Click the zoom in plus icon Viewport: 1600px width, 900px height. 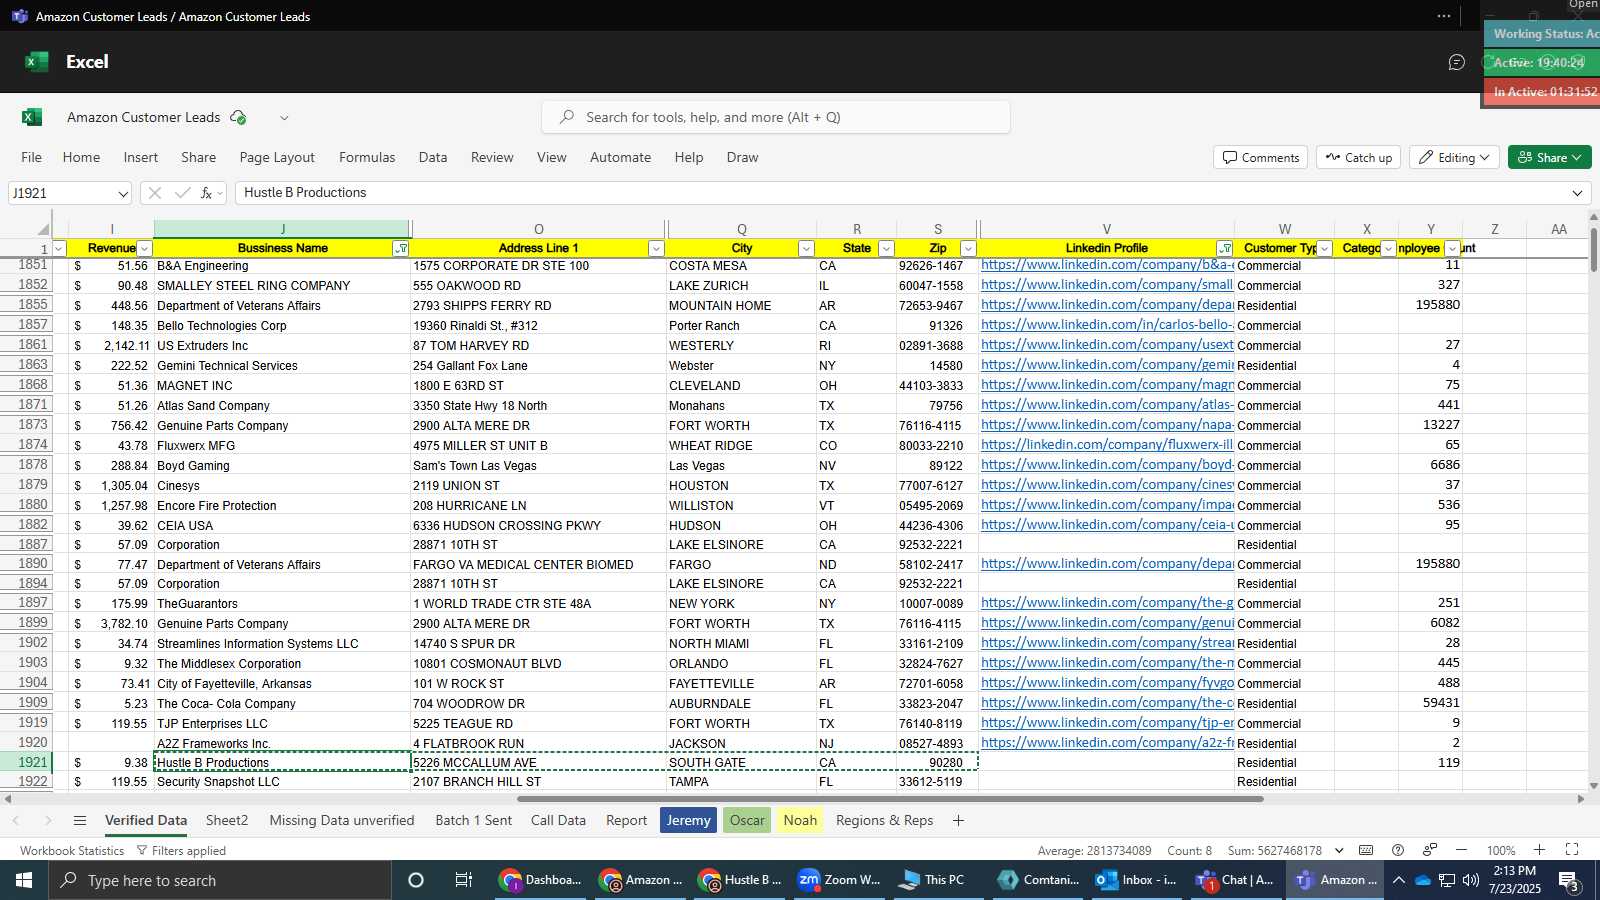pyautogui.click(x=1540, y=850)
